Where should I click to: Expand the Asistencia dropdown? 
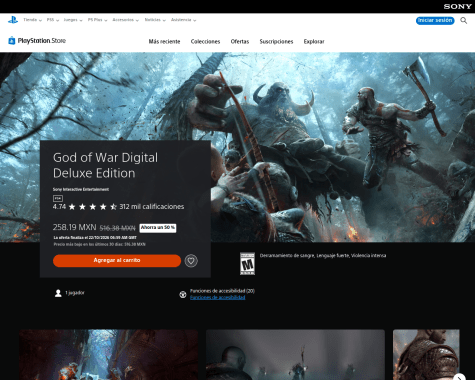point(183,20)
